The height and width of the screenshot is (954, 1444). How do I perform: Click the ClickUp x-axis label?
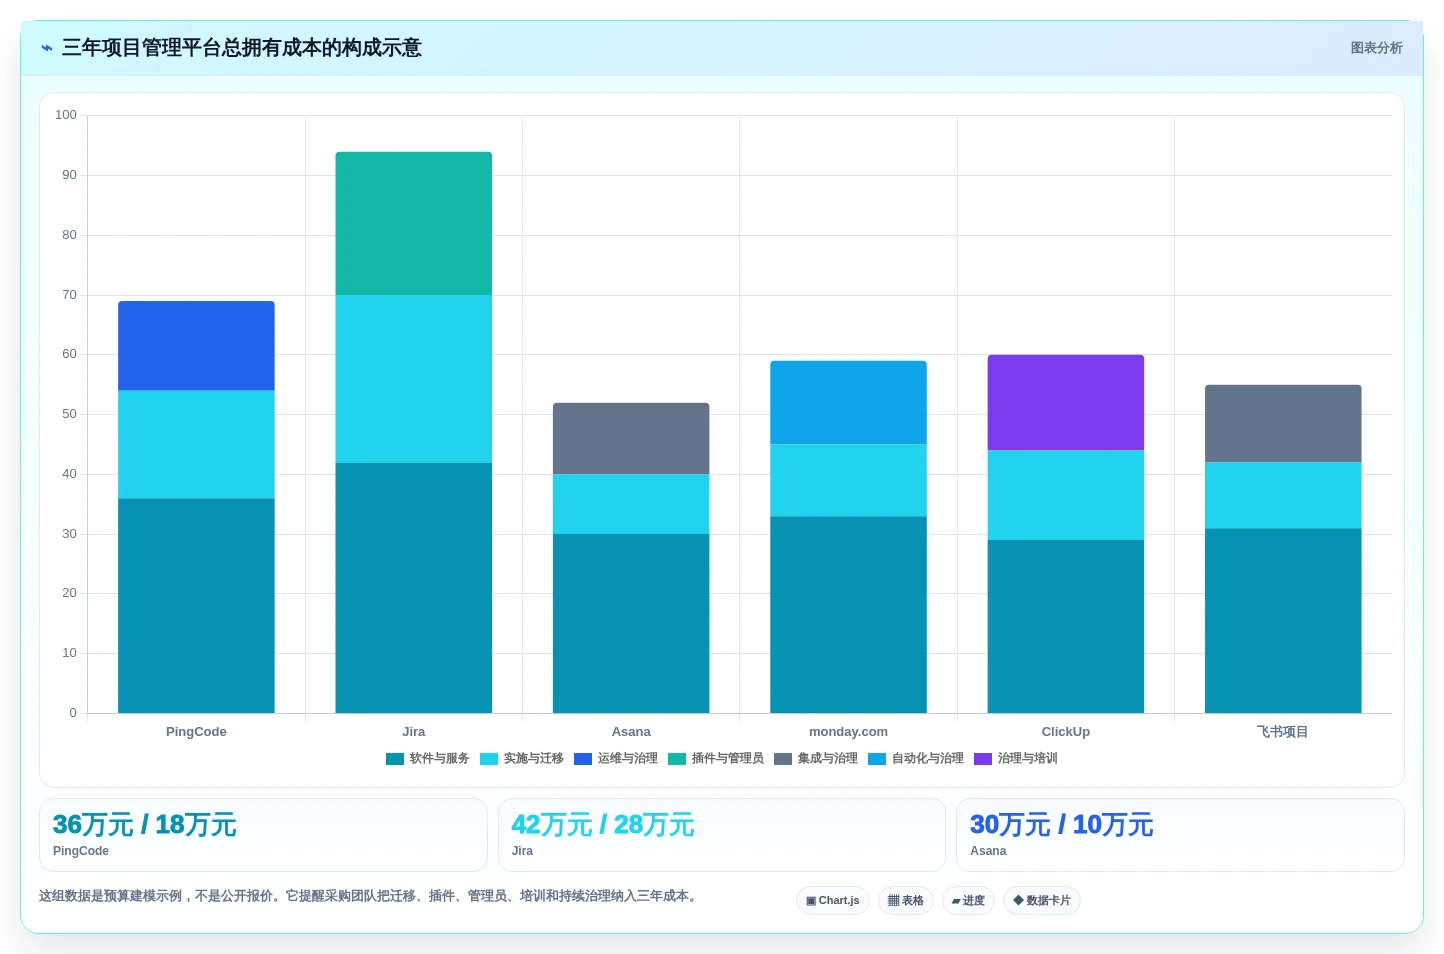[x=1066, y=732]
